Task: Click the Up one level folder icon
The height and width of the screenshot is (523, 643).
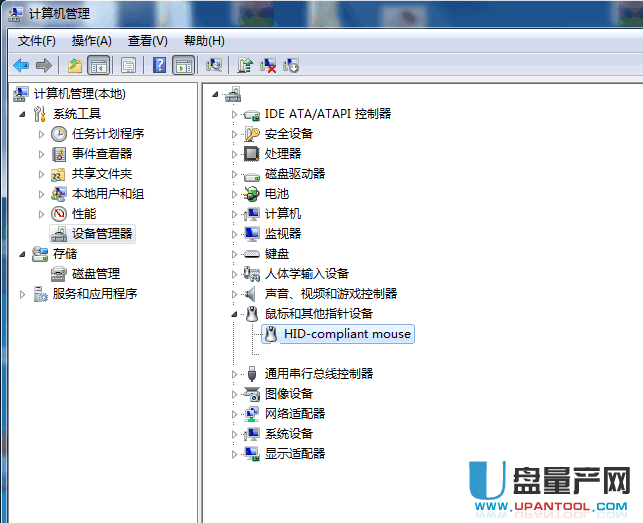Action: 74,65
